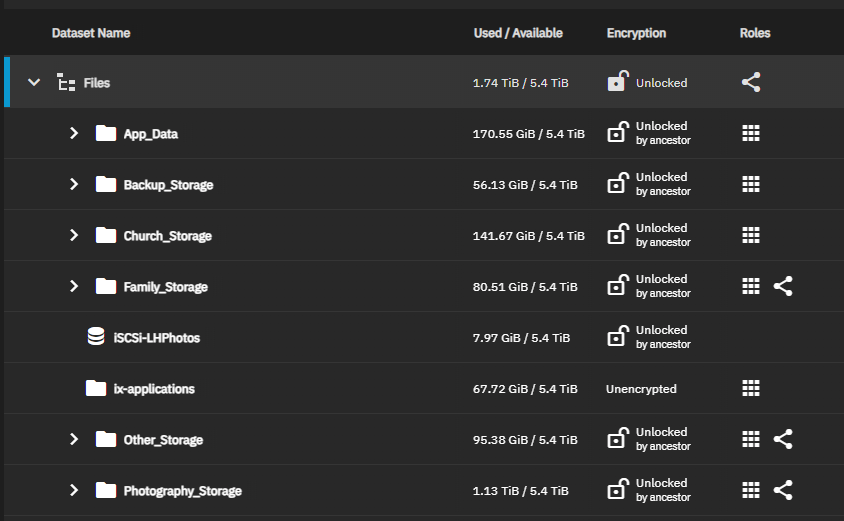
Task: Click the Dataset Name column header
Action: [91, 33]
